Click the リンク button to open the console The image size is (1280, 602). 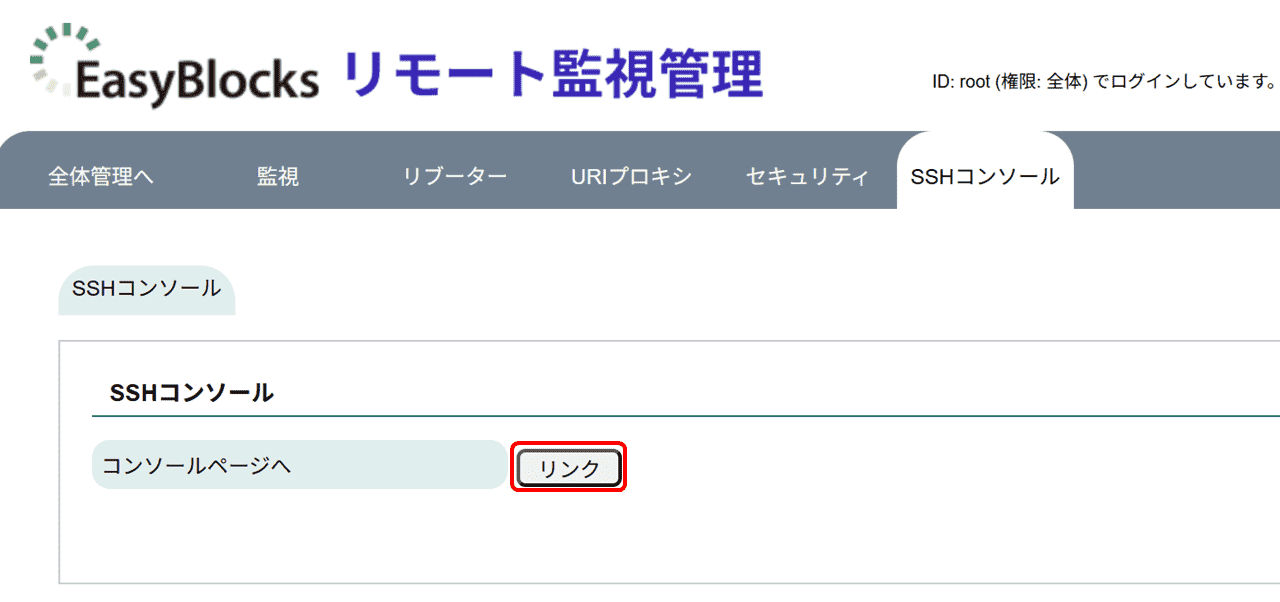tap(569, 468)
